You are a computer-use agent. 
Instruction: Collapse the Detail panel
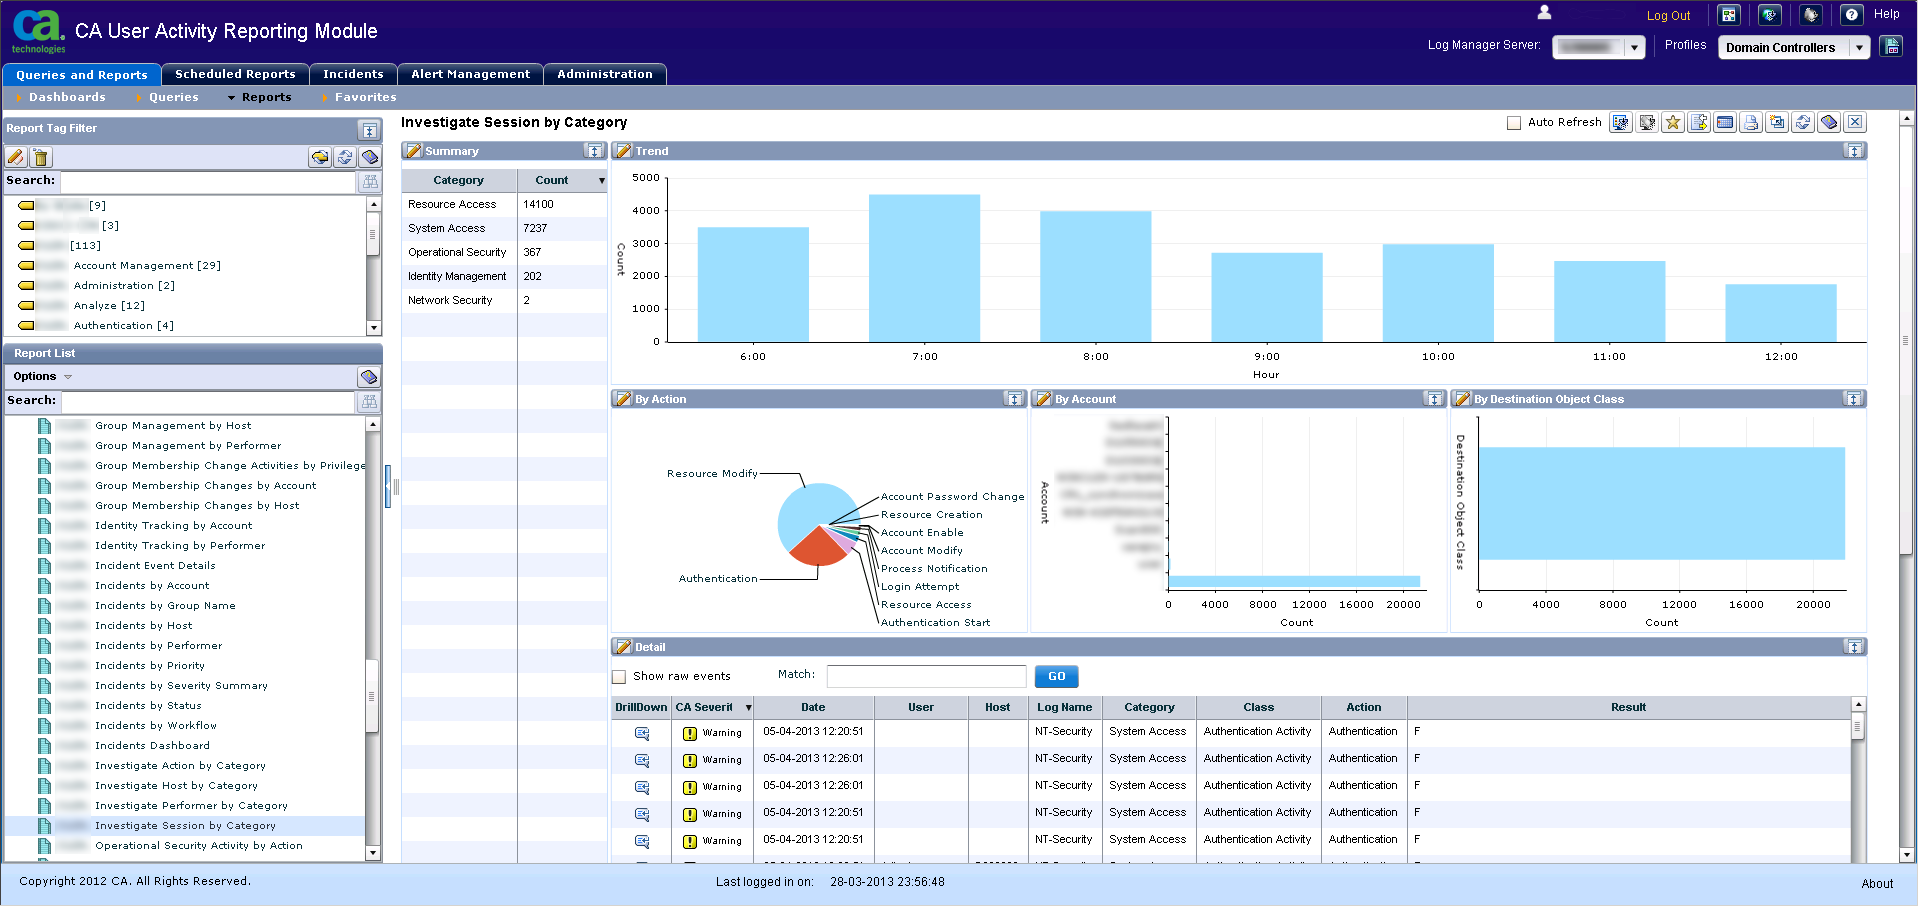tap(1854, 647)
